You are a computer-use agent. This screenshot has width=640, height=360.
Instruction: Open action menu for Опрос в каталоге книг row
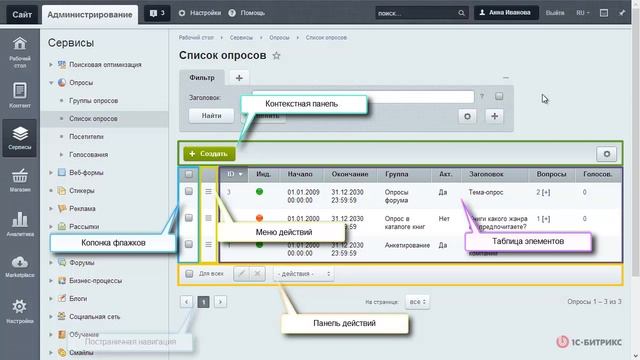[209, 218]
